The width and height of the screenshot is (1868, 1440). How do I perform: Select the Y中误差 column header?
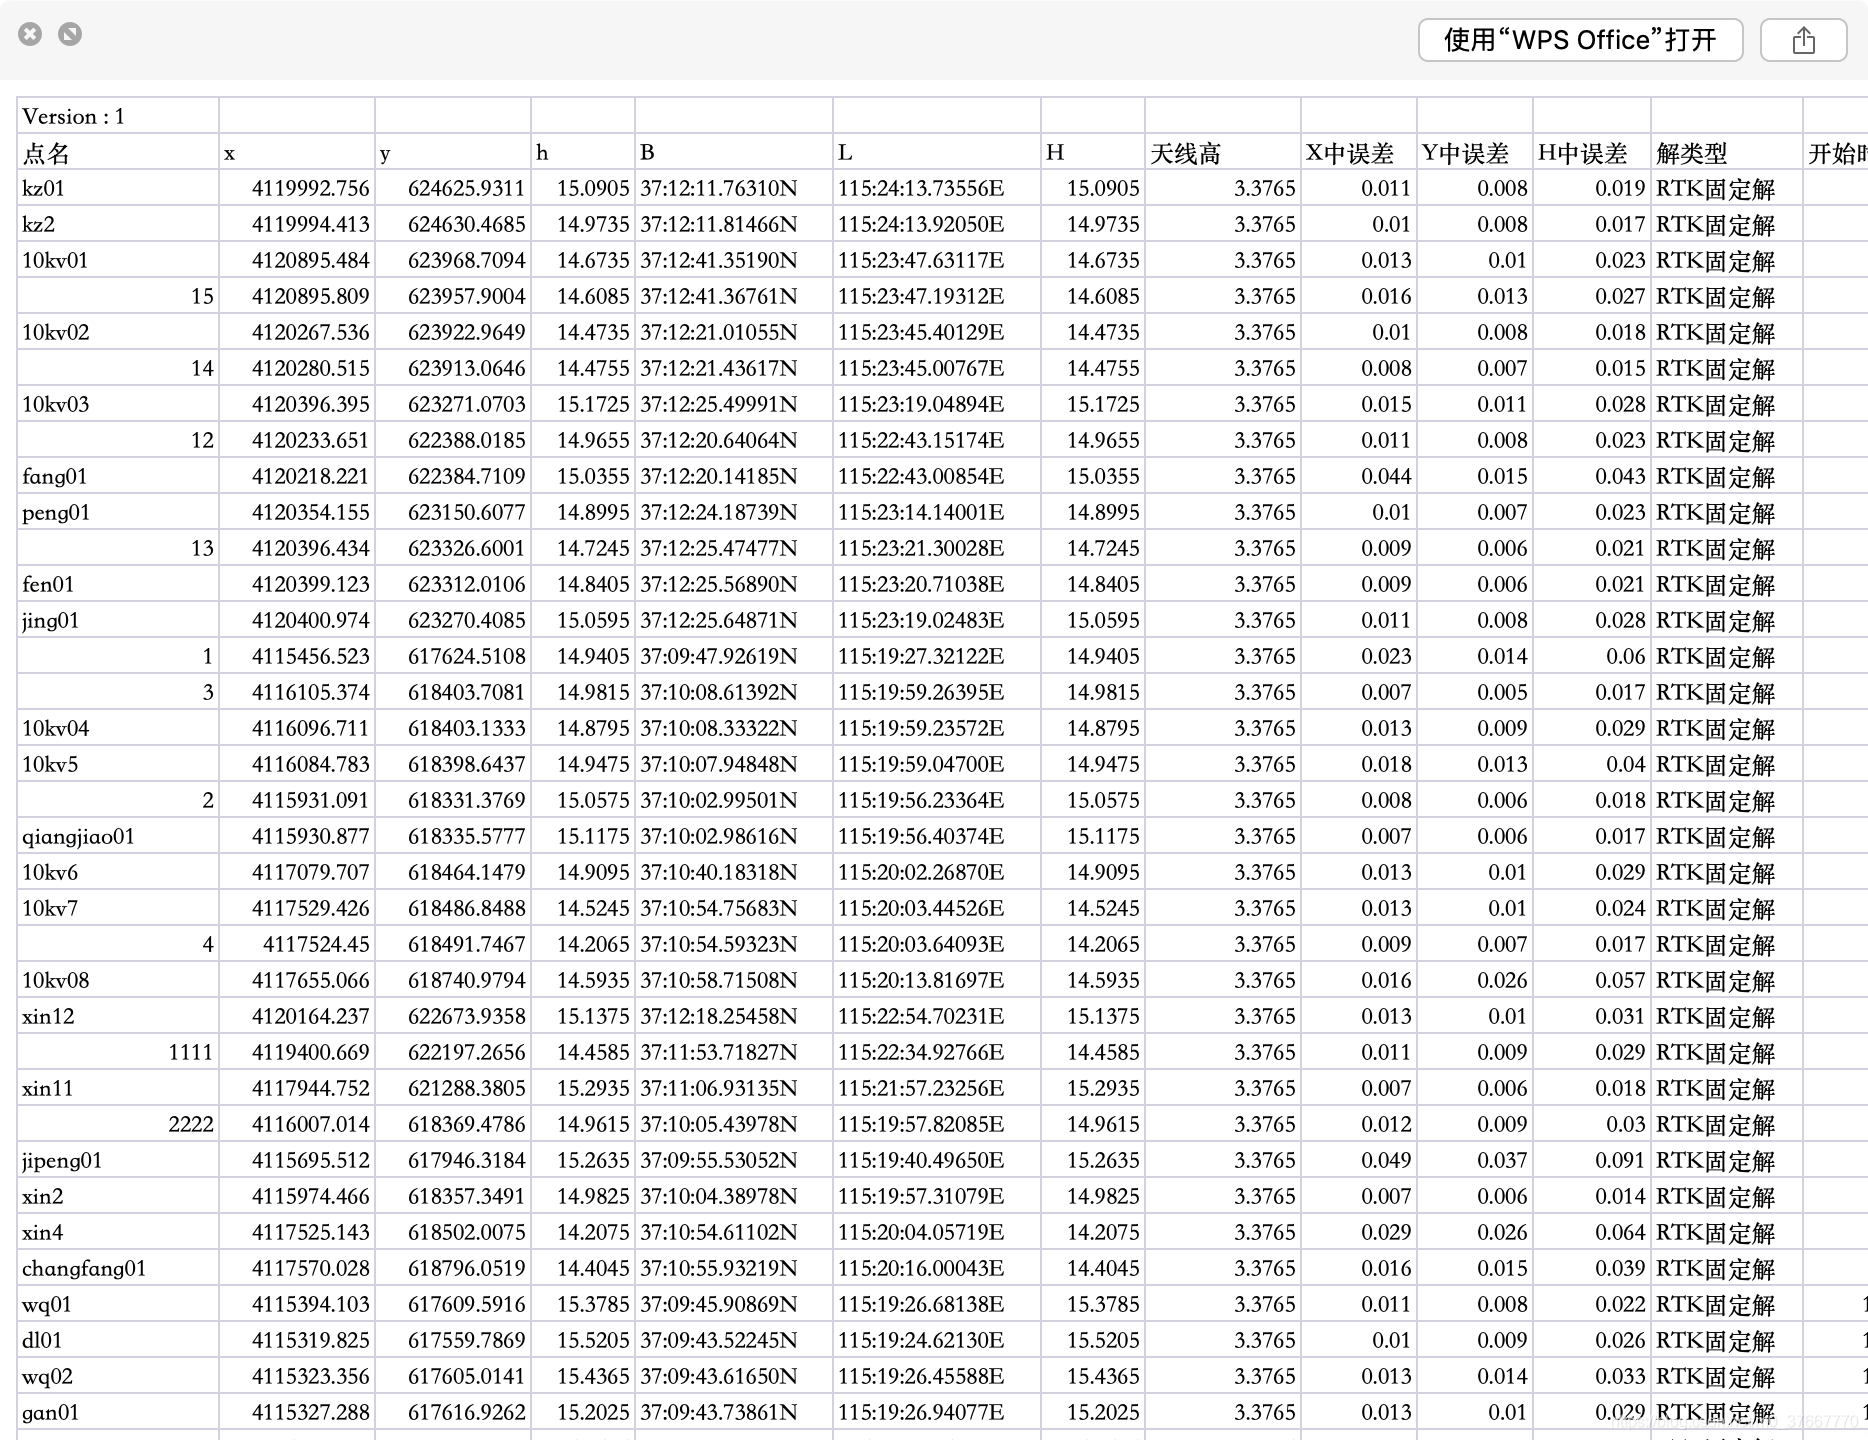[x=1474, y=152]
